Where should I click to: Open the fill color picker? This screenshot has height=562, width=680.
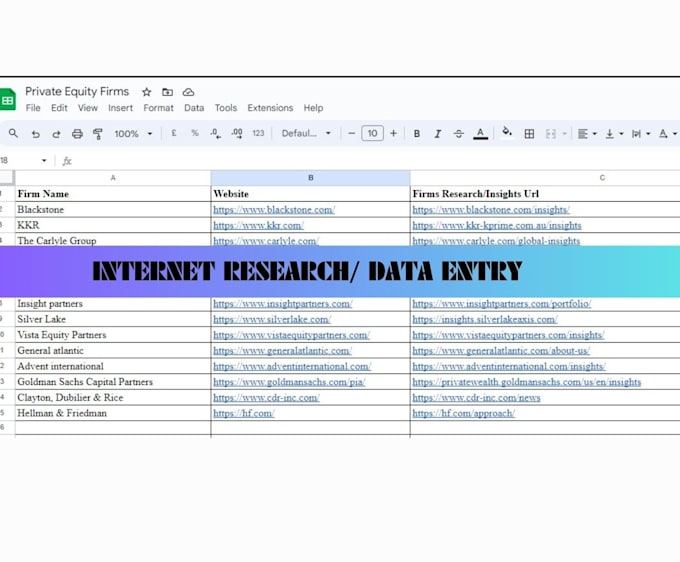click(x=507, y=132)
